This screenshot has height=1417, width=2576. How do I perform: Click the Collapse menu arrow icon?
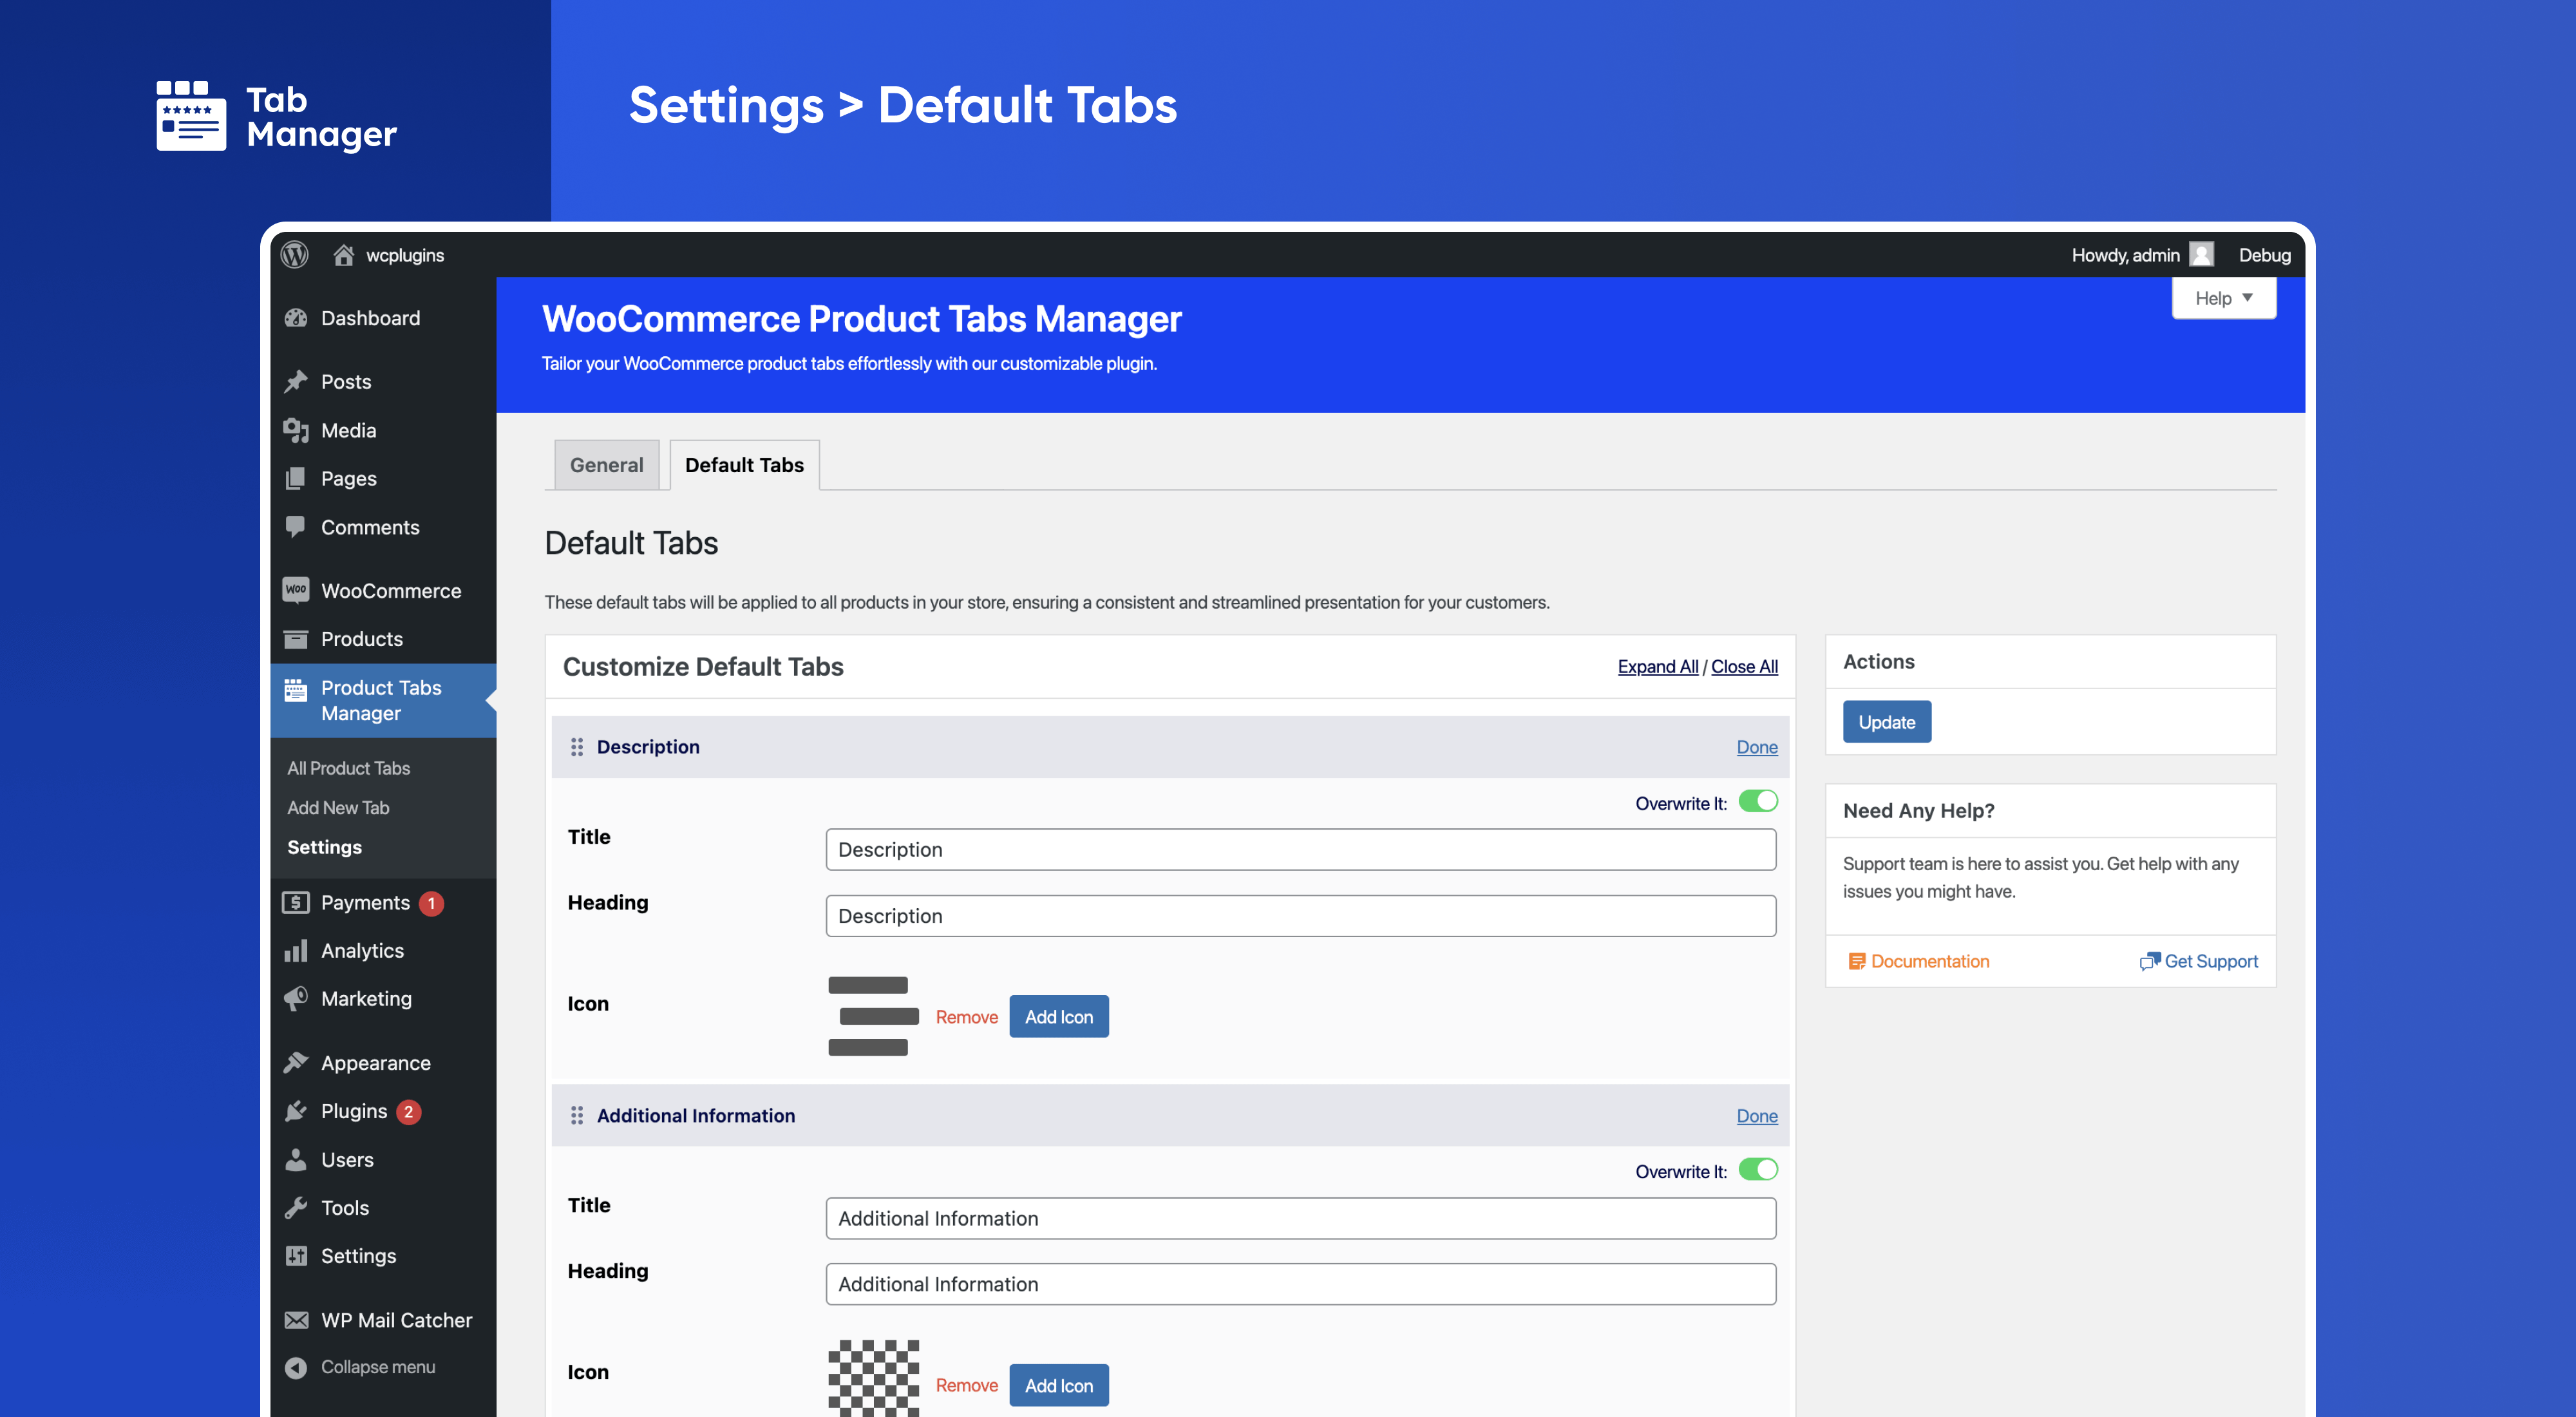295,1367
